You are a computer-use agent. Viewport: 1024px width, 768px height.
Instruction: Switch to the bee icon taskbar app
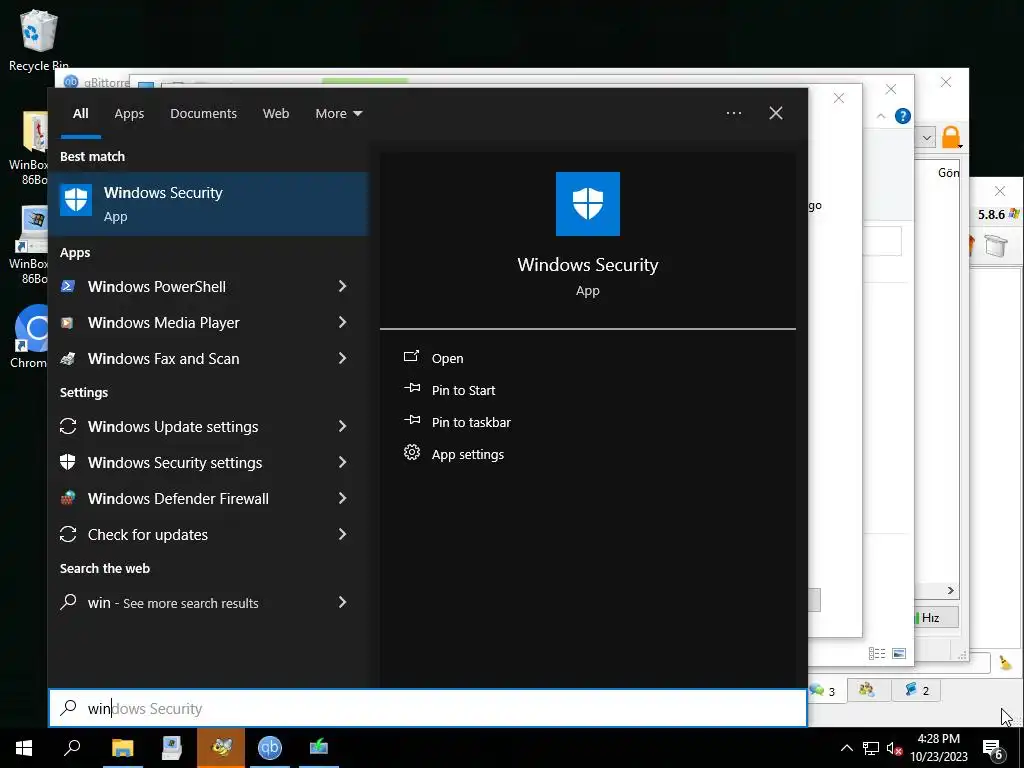pyautogui.click(x=221, y=748)
